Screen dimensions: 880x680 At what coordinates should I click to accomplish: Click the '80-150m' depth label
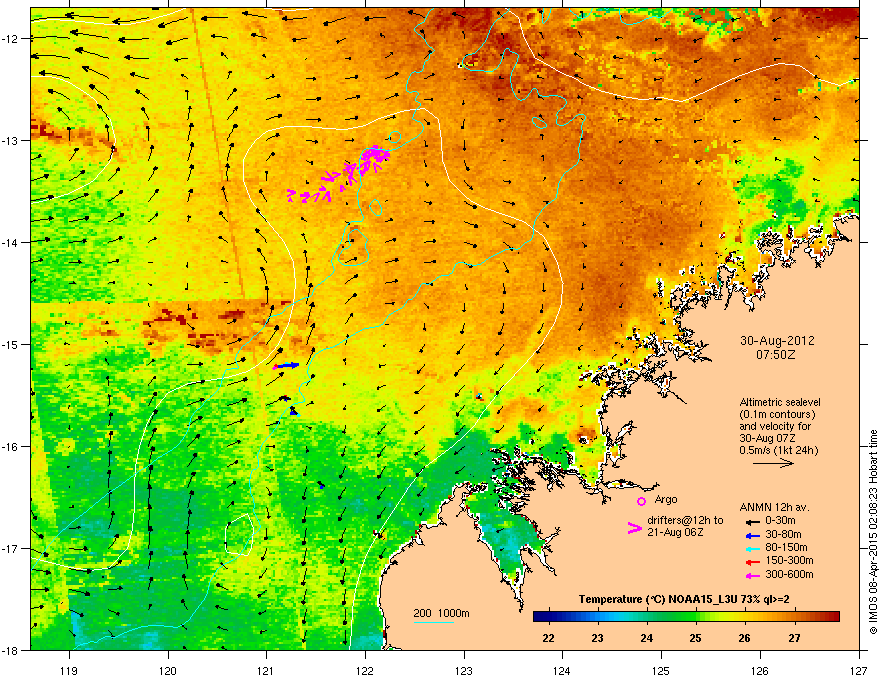[x=786, y=547]
